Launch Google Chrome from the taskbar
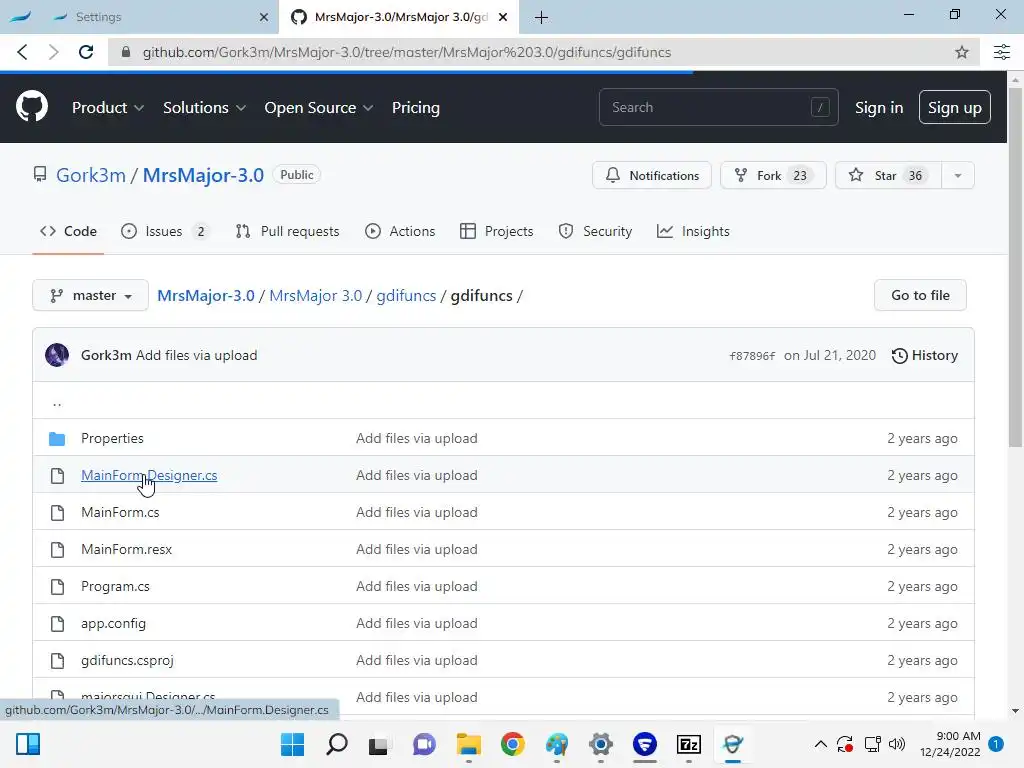Image resolution: width=1024 pixels, height=768 pixels. 513,744
